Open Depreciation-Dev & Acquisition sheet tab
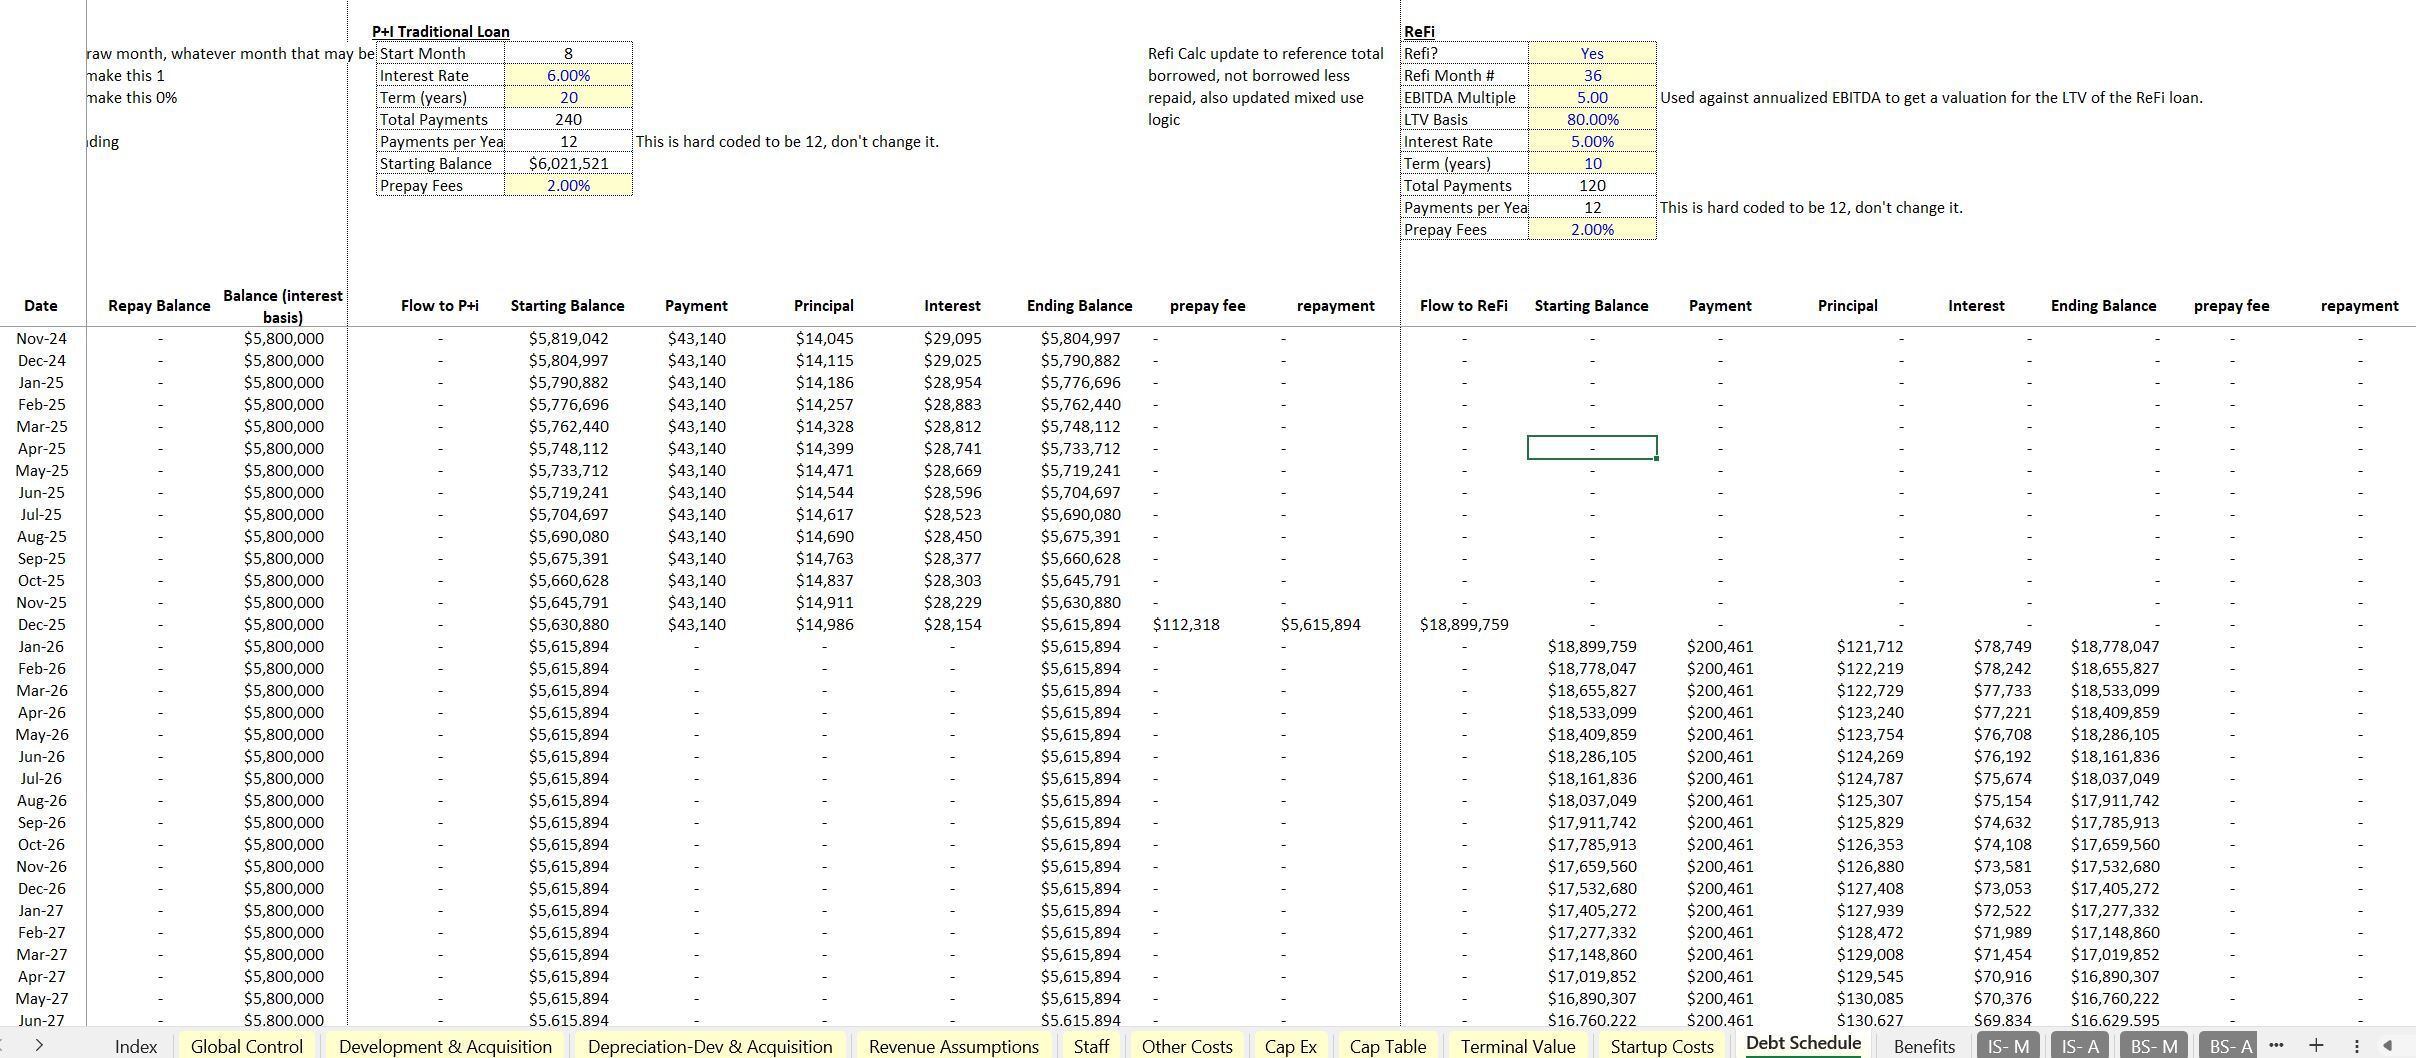 [710, 1046]
